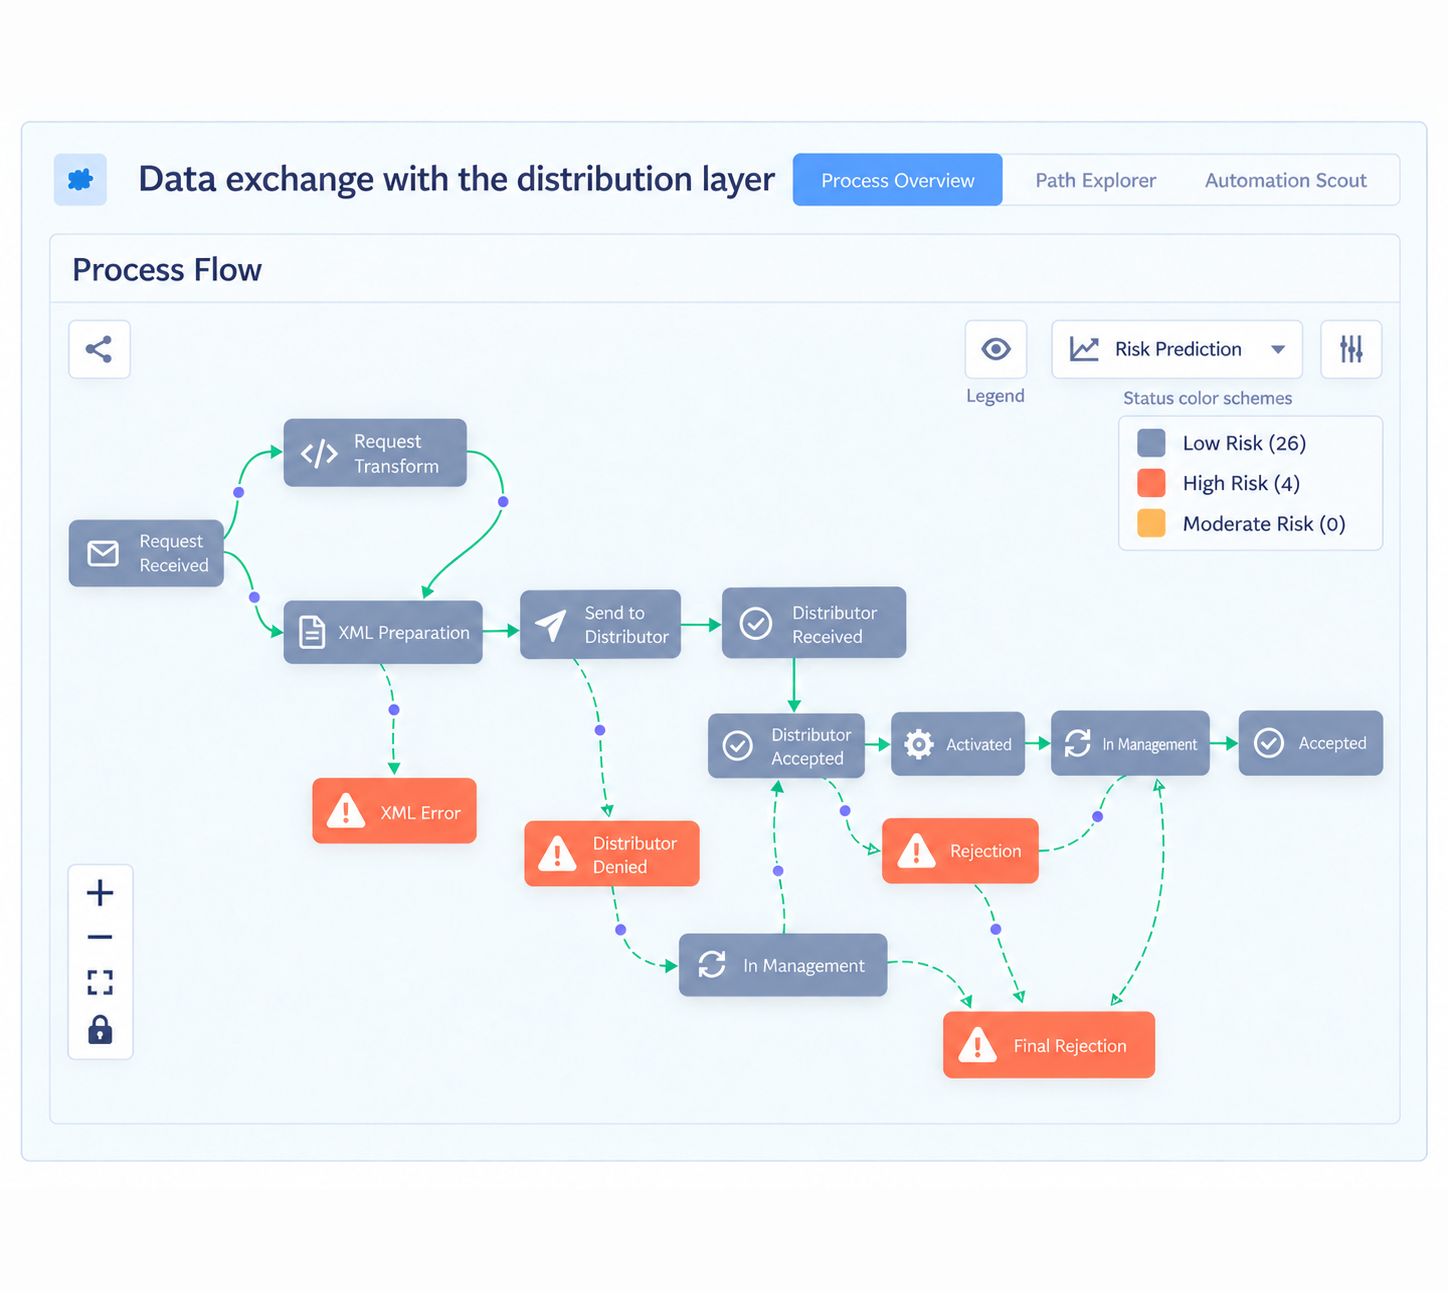Image resolution: width=1448 pixels, height=1293 pixels.
Task: Switch to the Process Overview tab
Action: (897, 180)
